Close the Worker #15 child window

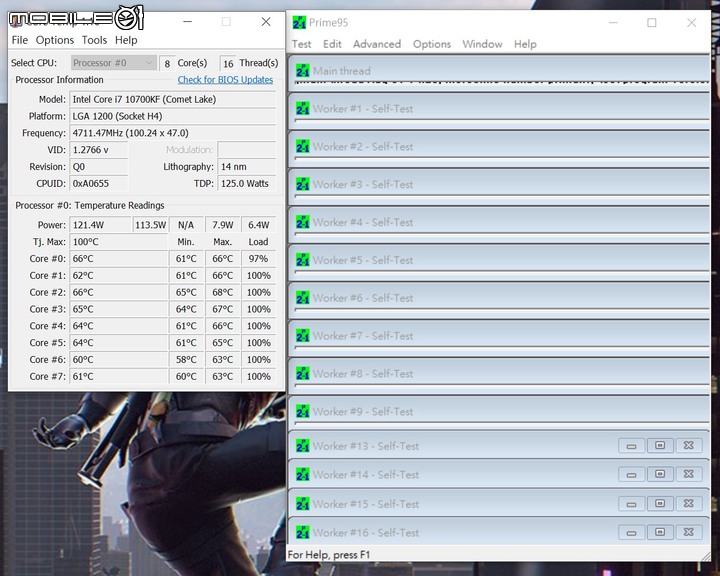click(688, 503)
